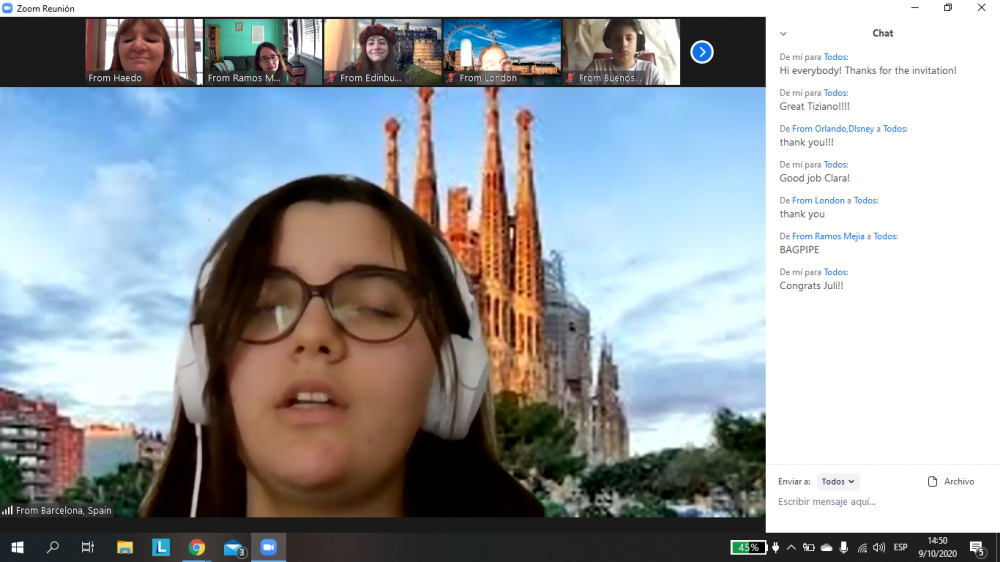The width and height of the screenshot is (1000, 562).
Task: Click the signal strength icon beside 'From Barcelona, Spain'
Action: [7, 510]
